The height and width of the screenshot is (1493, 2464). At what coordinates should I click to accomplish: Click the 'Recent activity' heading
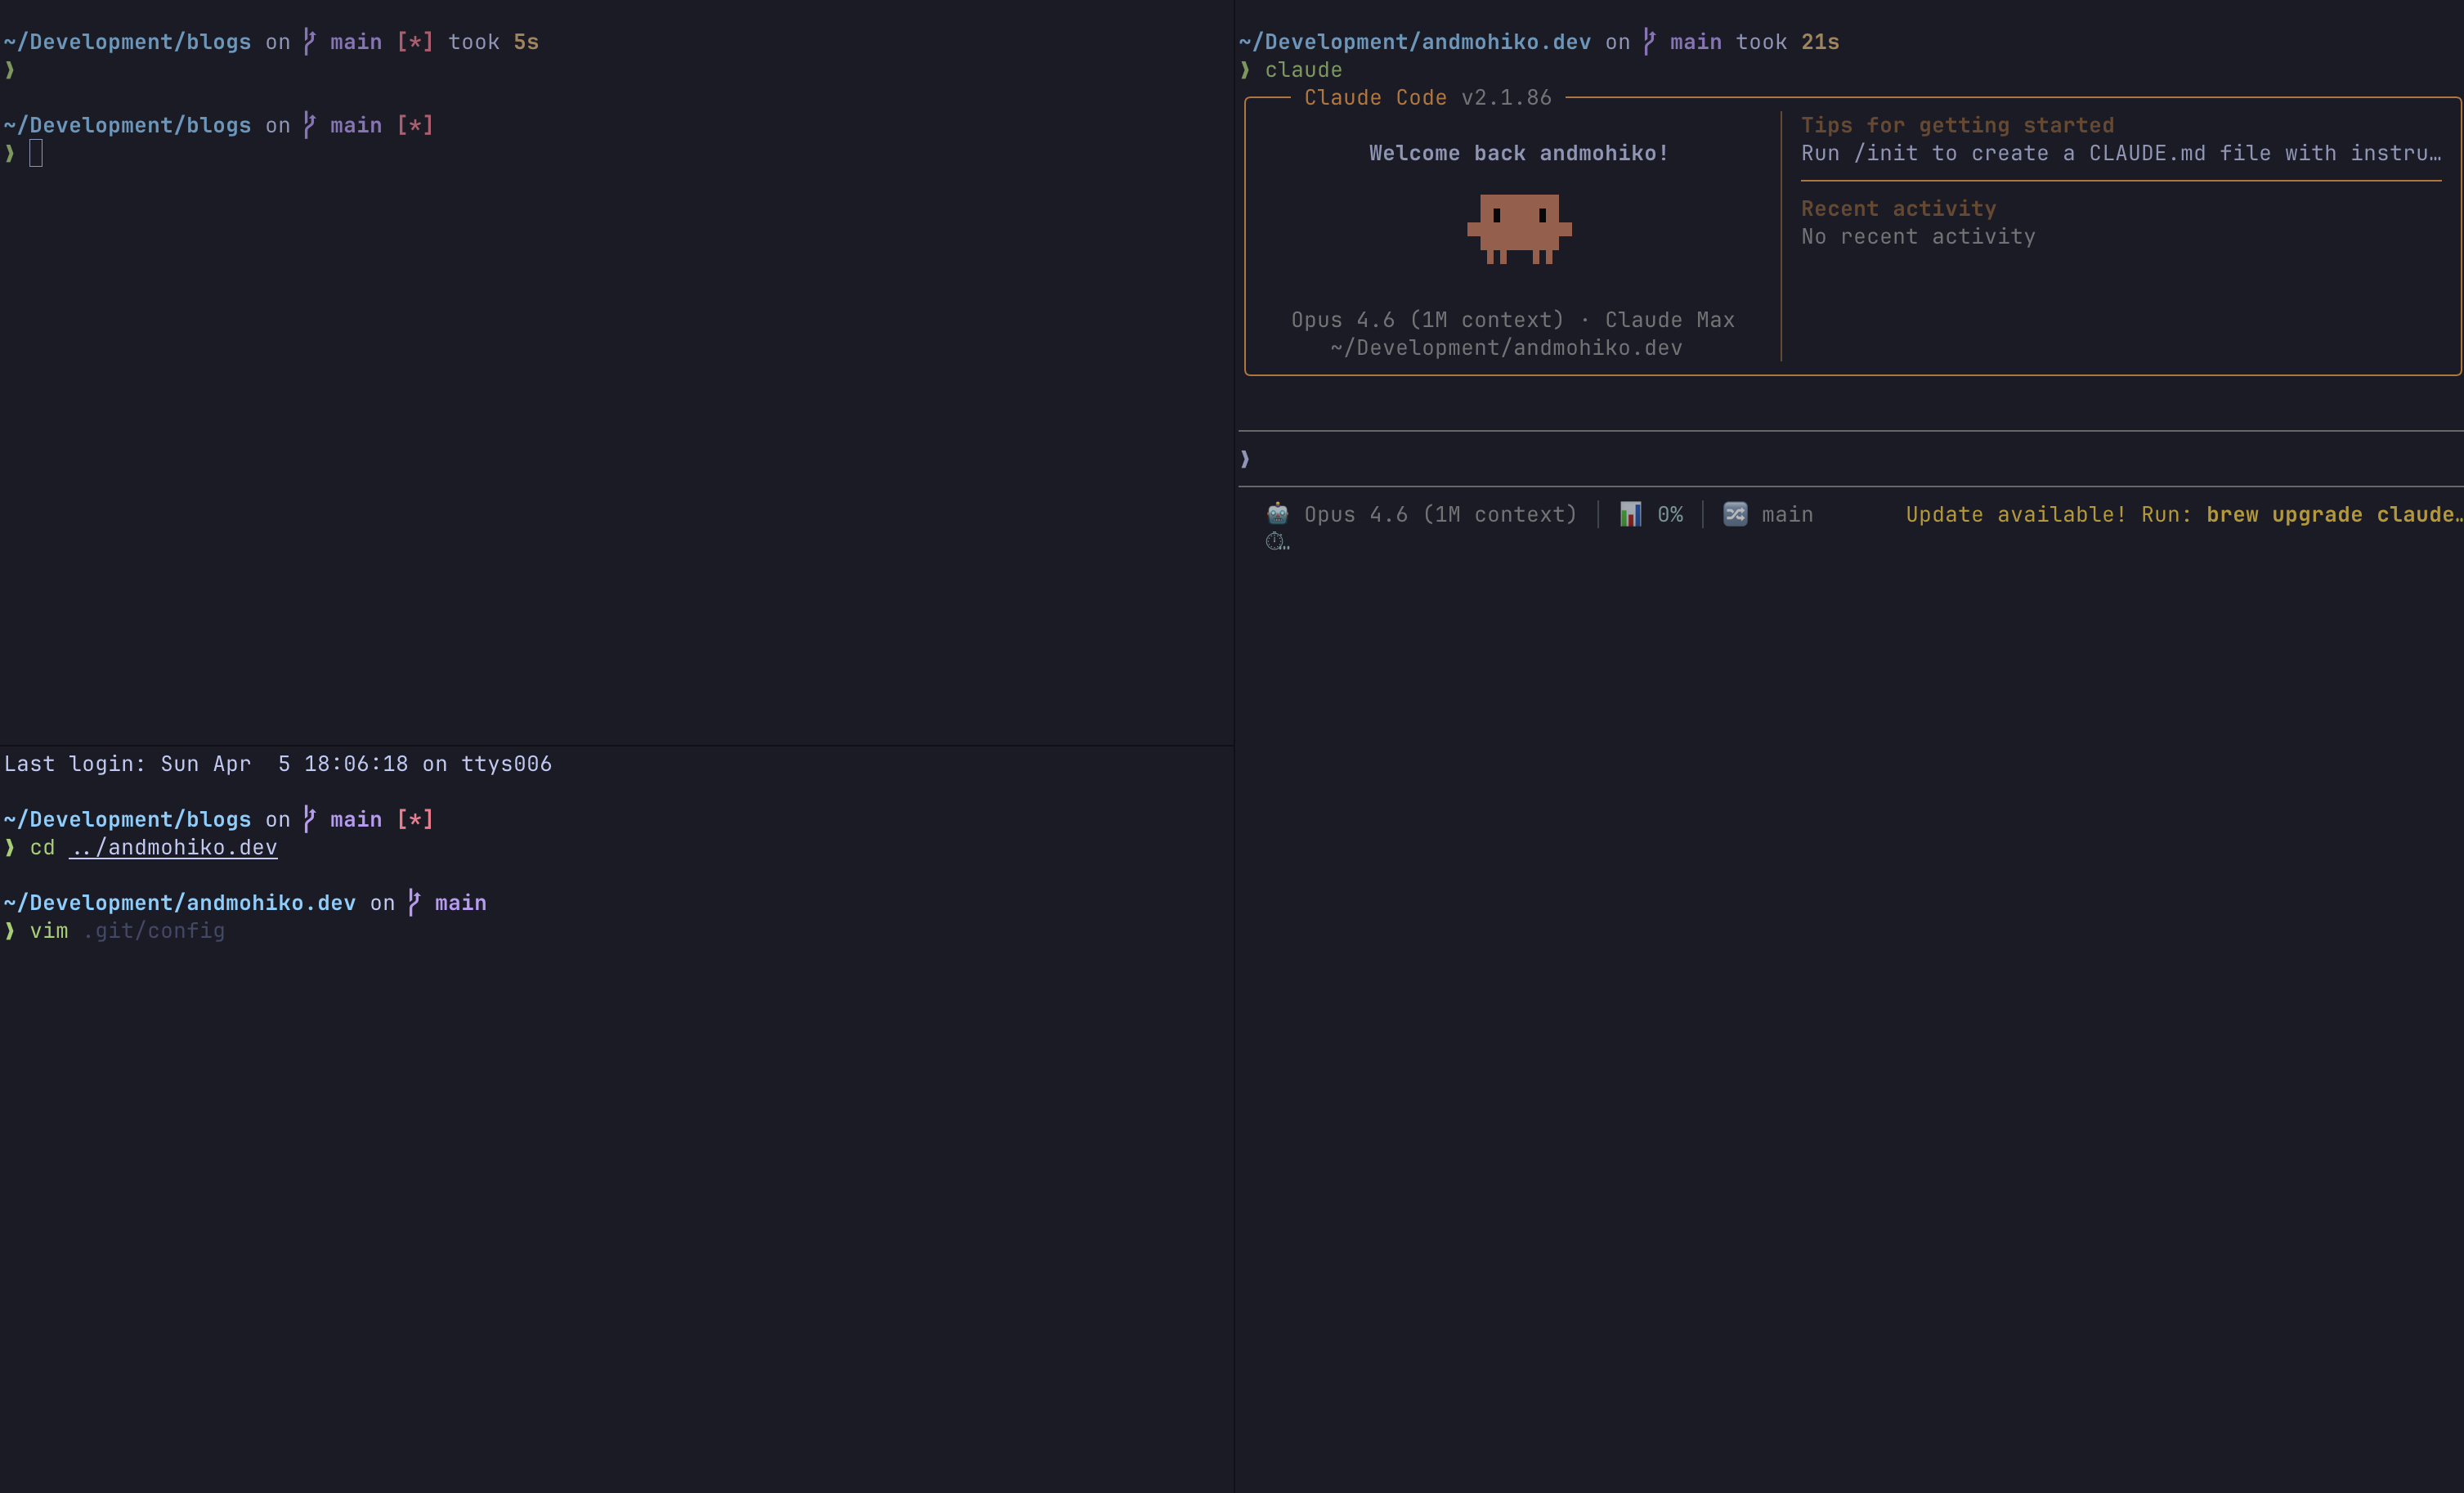[x=1898, y=208]
